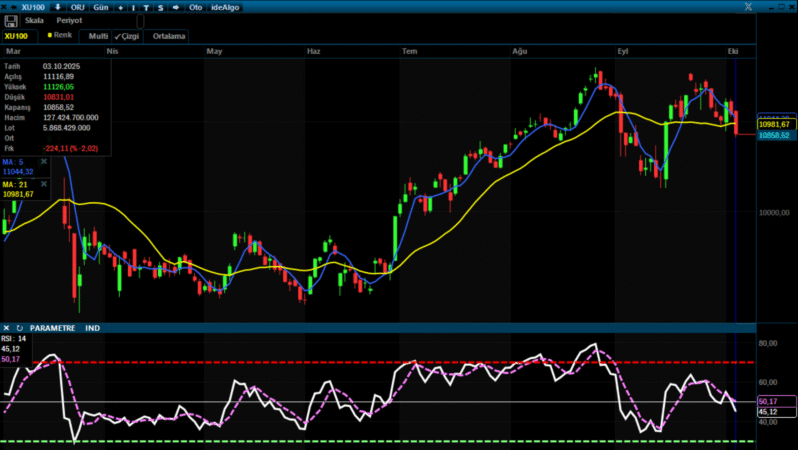Click the 'T' text toolbar button

click(x=147, y=6)
